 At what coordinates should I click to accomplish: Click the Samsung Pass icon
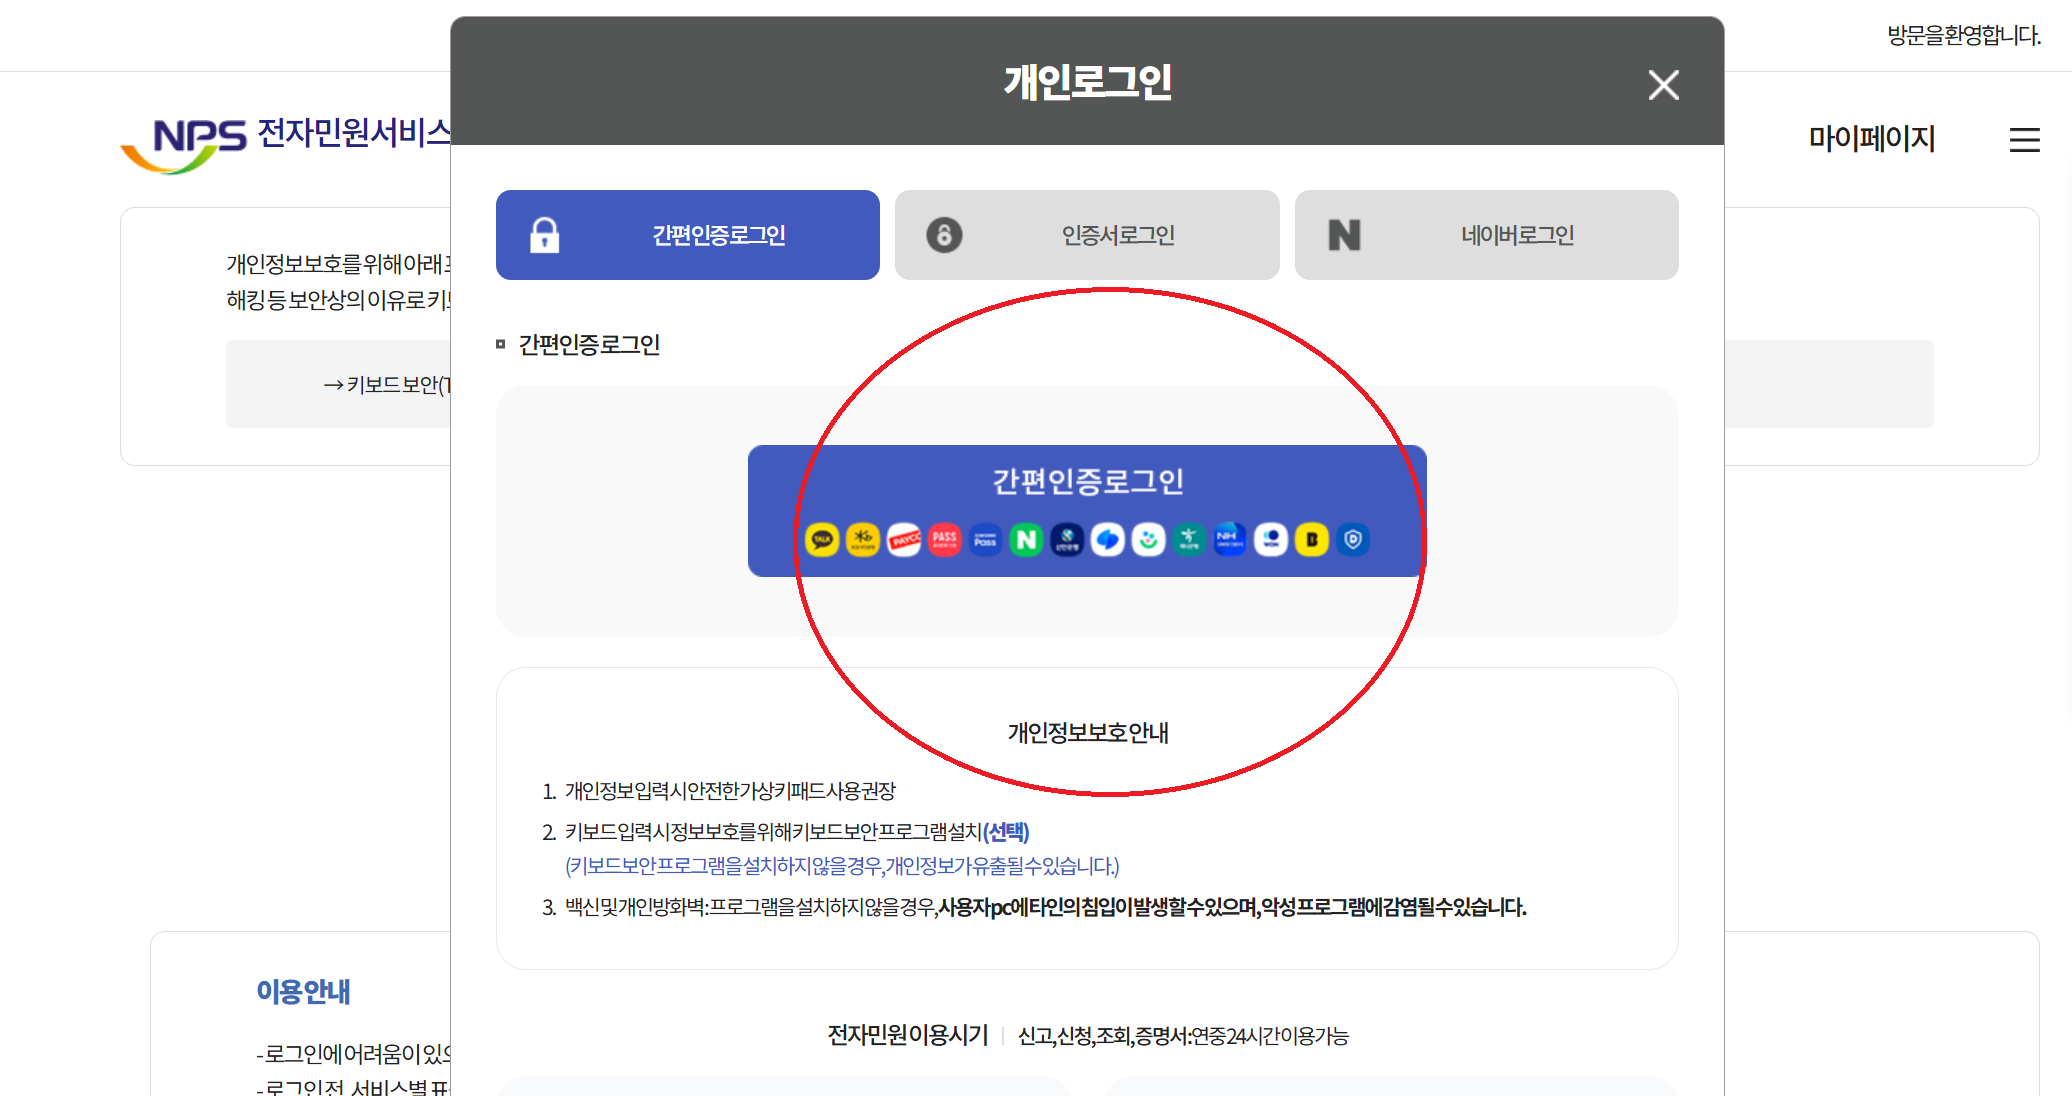[985, 540]
